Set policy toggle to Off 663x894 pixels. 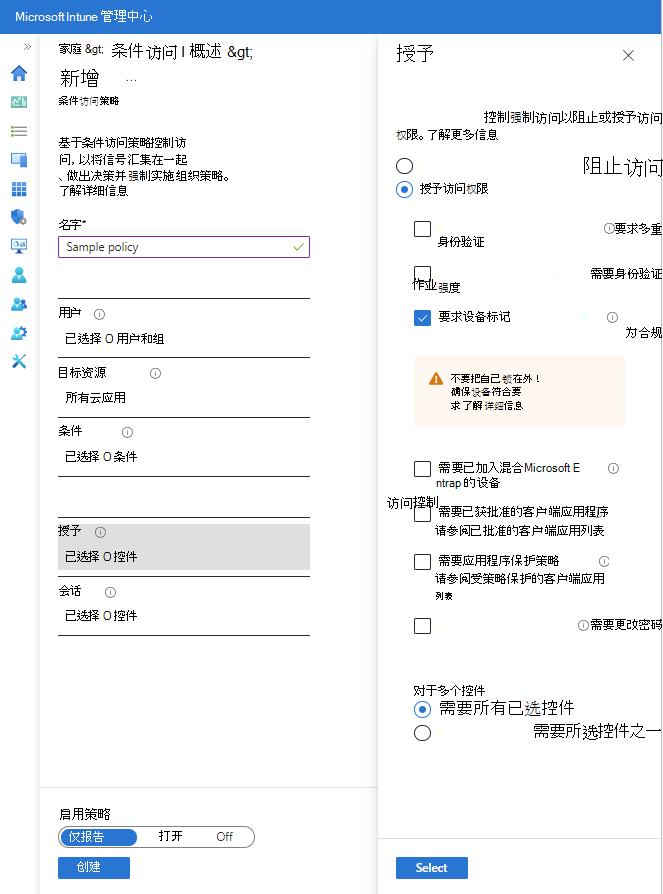click(x=224, y=836)
